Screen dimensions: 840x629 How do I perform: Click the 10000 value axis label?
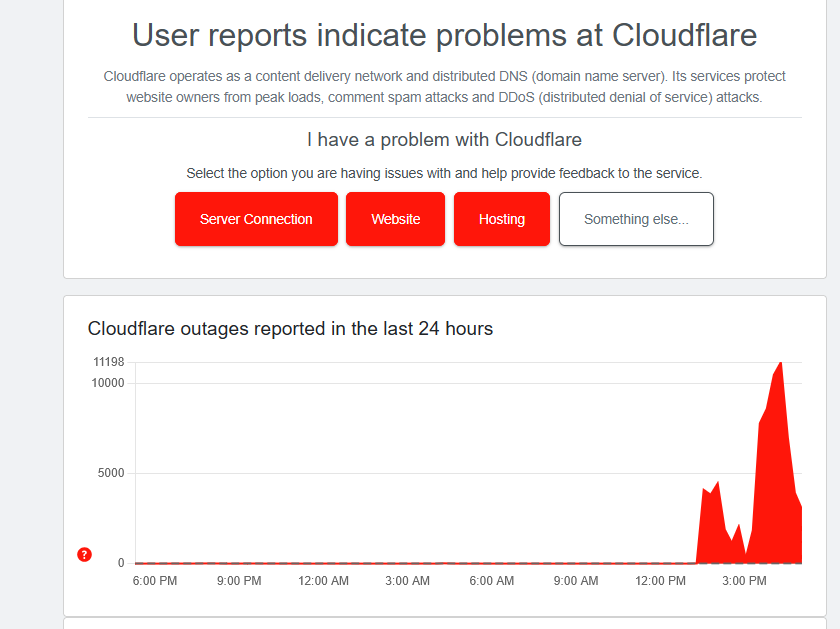click(x=107, y=383)
